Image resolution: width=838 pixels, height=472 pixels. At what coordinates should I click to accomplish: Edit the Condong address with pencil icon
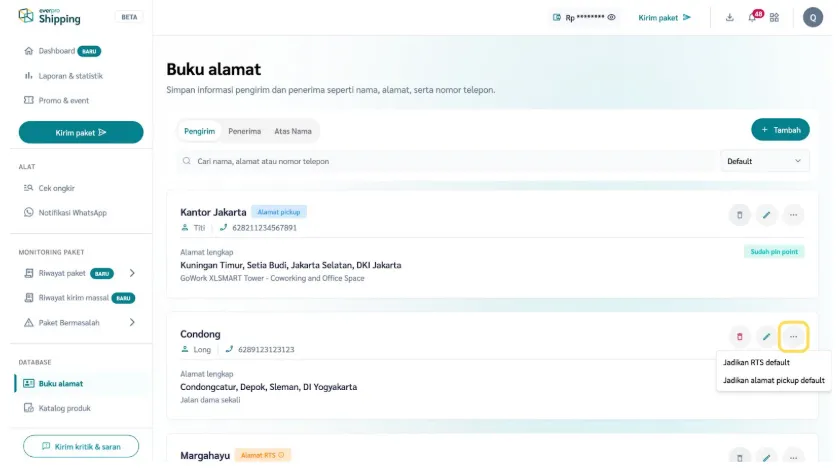(x=766, y=337)
